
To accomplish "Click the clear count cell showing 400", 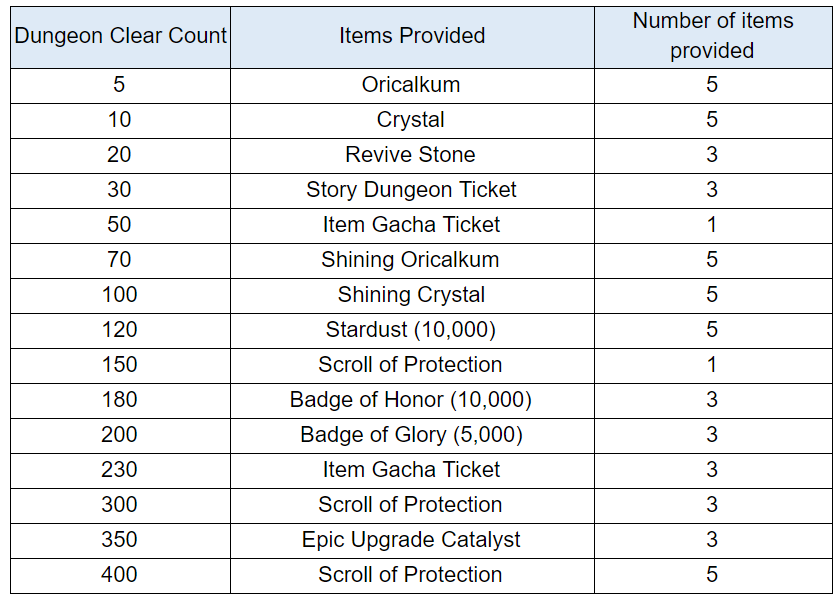I will click(120, 575).
